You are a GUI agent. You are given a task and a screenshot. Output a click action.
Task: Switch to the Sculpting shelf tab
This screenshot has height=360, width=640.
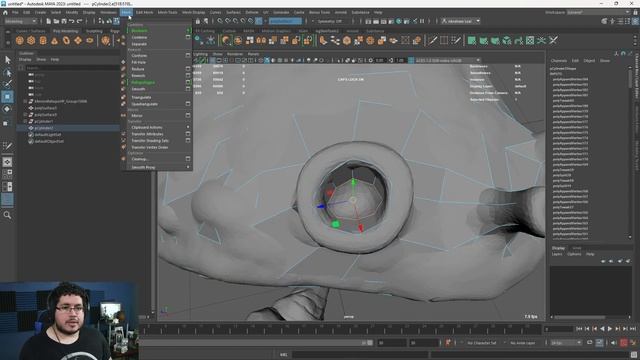[94, 31]
